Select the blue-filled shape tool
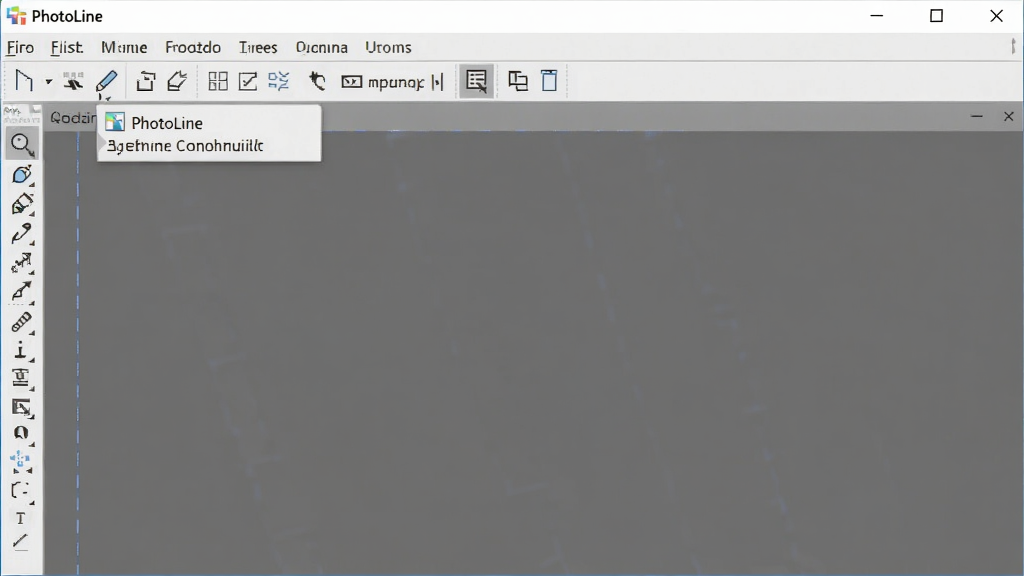The image size is (1024, 576). [22, 174]
